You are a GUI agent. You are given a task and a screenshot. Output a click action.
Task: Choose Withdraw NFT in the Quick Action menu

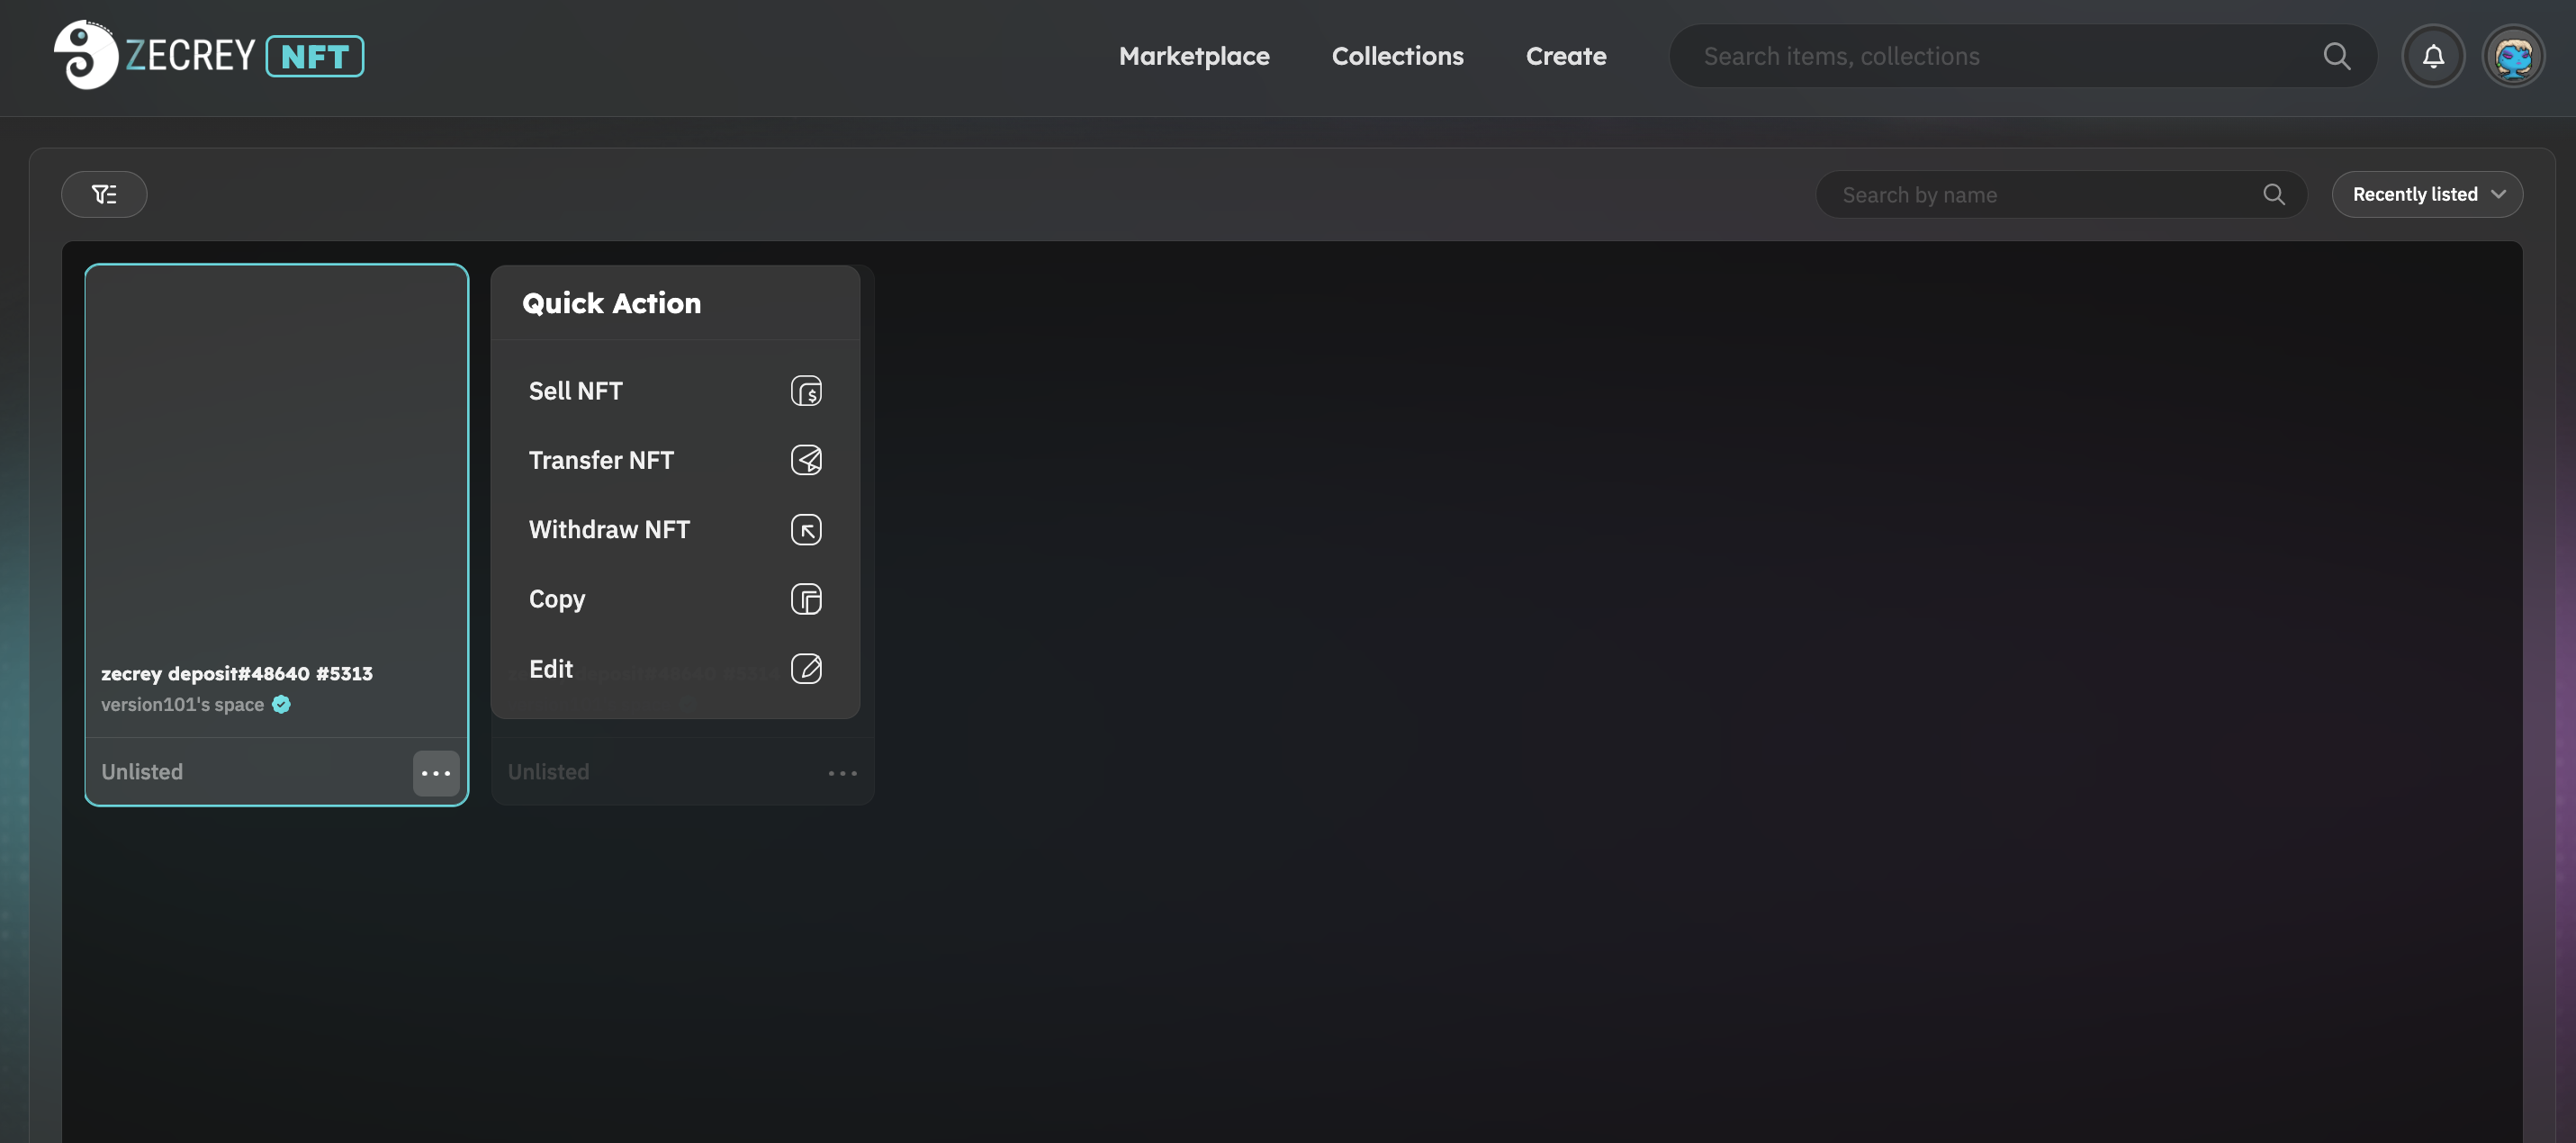click(609, 529)
